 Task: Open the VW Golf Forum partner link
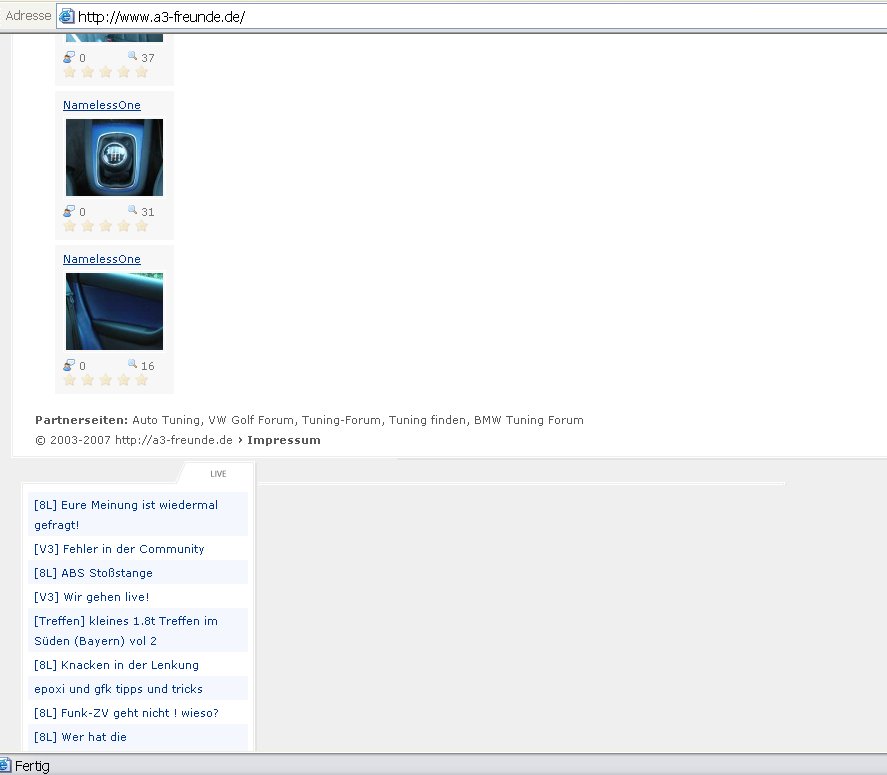pos(251,420)
